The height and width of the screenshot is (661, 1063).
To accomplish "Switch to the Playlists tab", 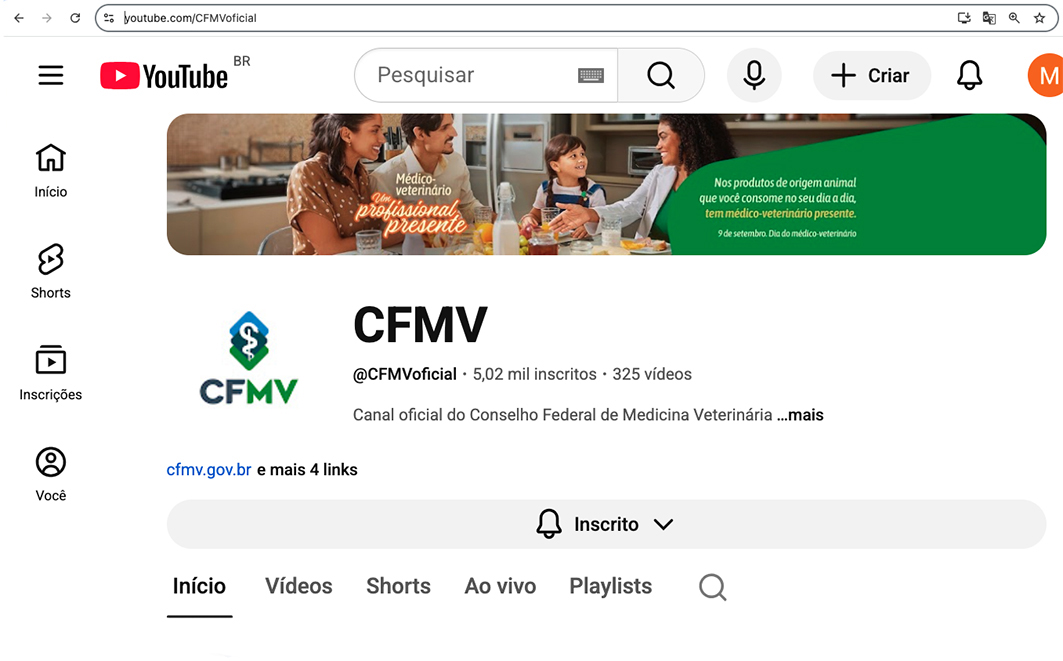I will (610, 586).
